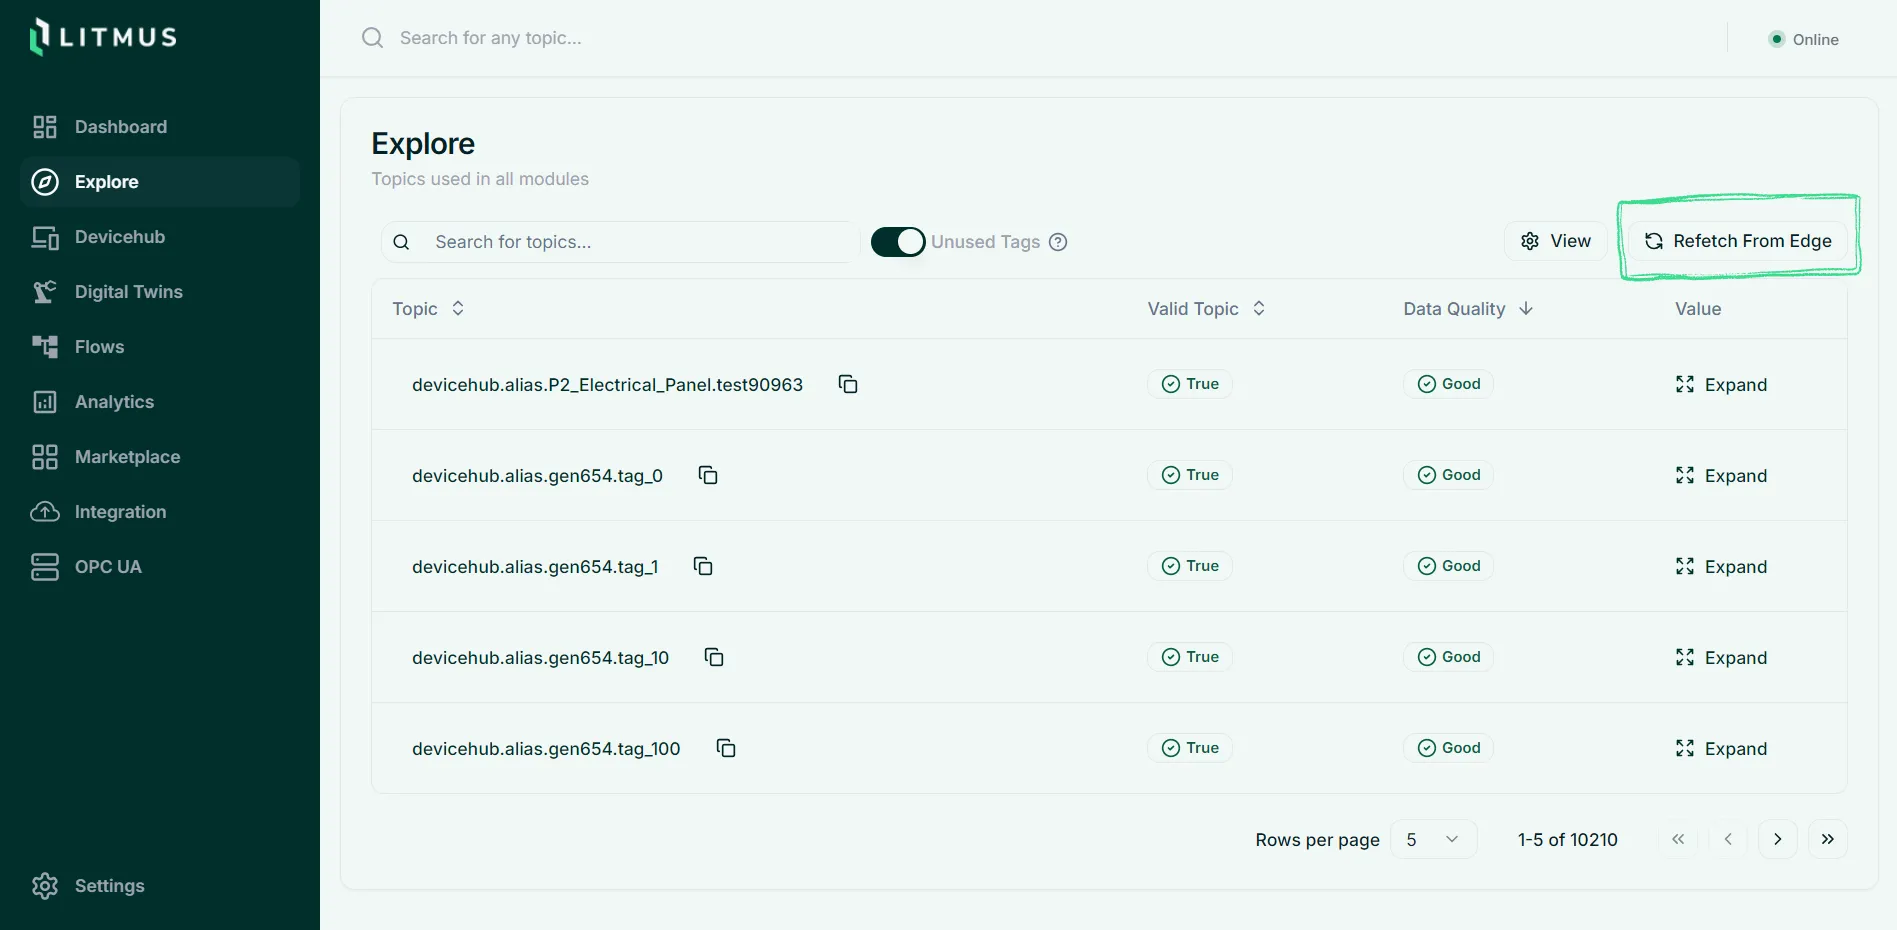The height and width of the screenshot is (930, 1897).
Task: Open Marketplace in the sidebar
Action: coord(160,457)
